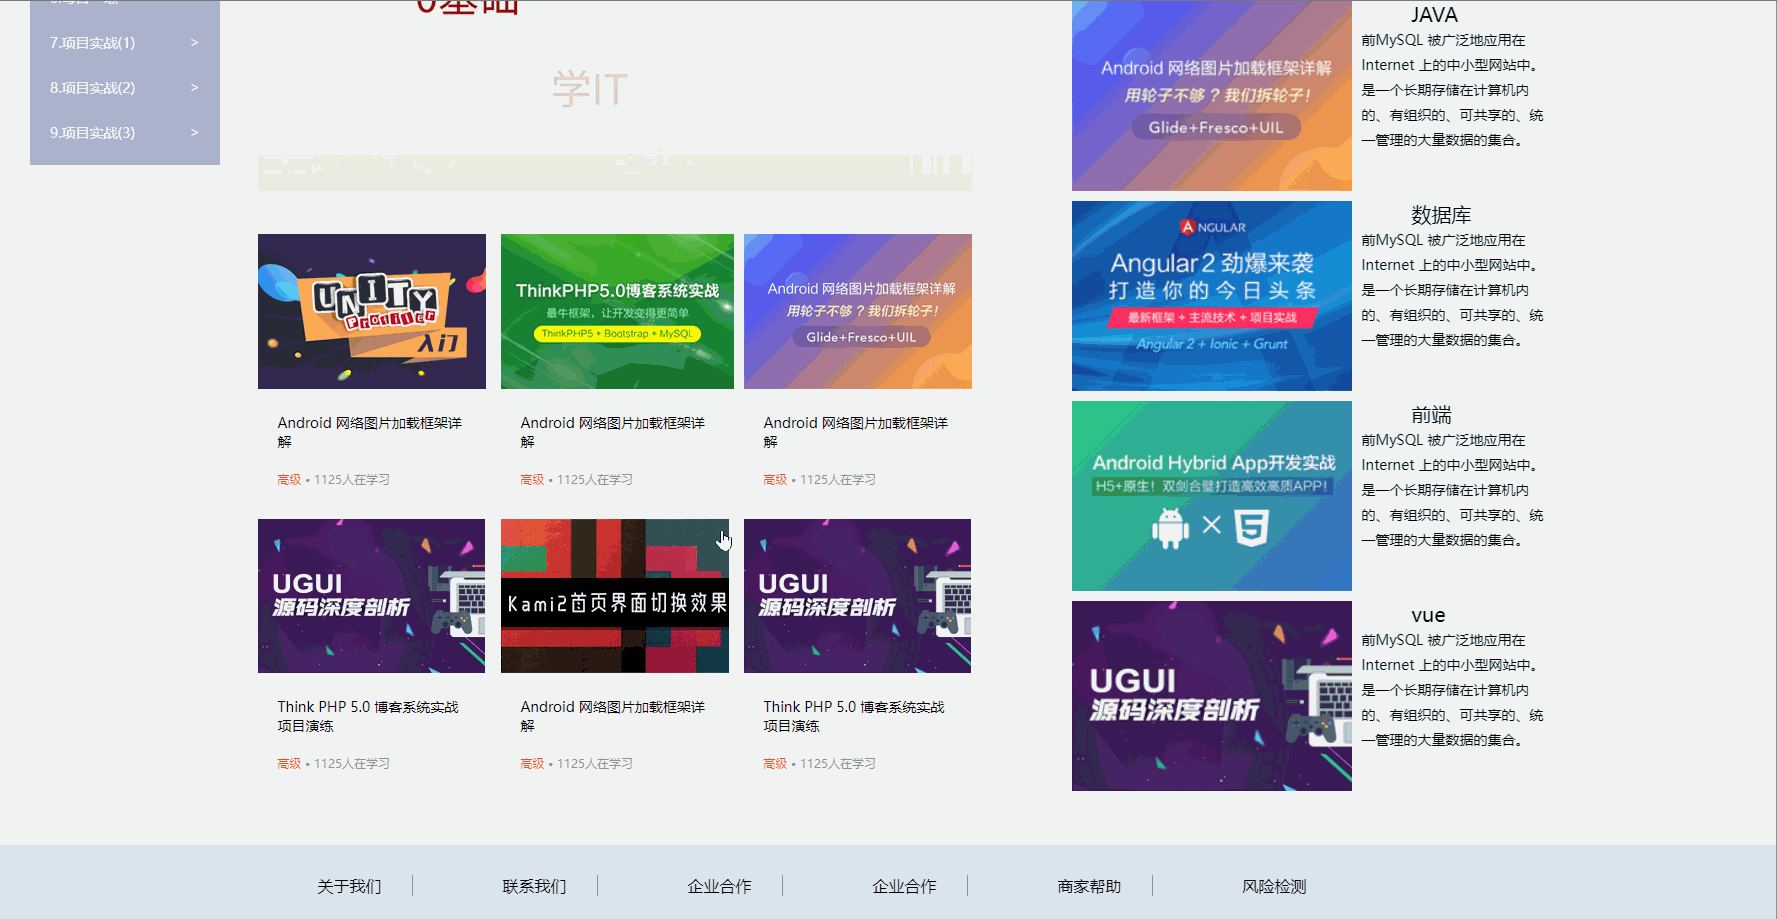
Task: Click the JAVA category heading
Action: coord(1434,15)
